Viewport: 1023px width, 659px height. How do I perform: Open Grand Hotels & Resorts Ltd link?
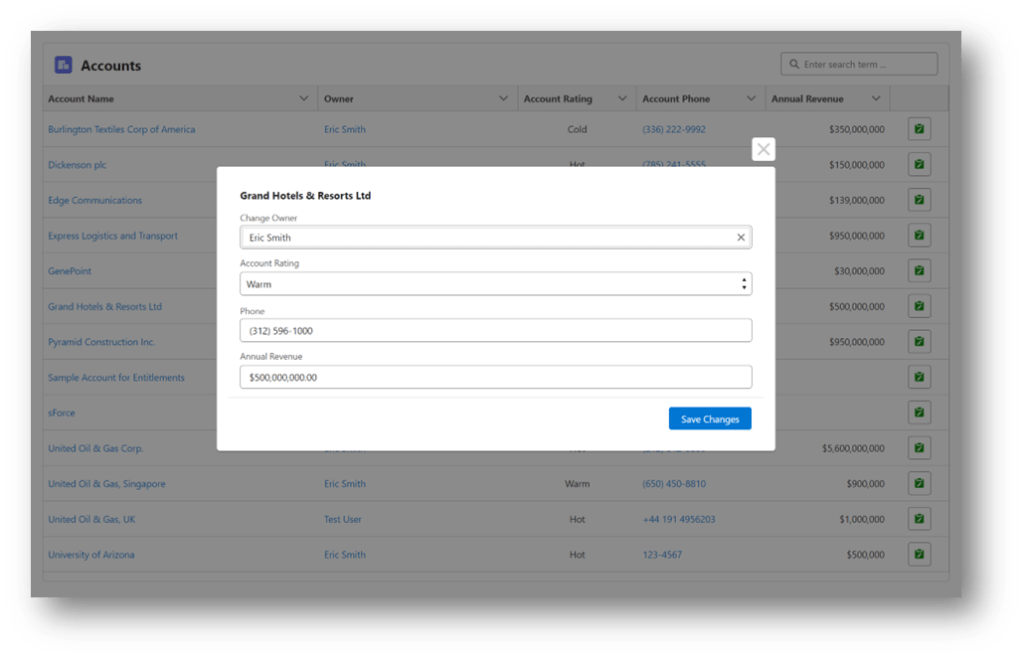tap(105, 307)
